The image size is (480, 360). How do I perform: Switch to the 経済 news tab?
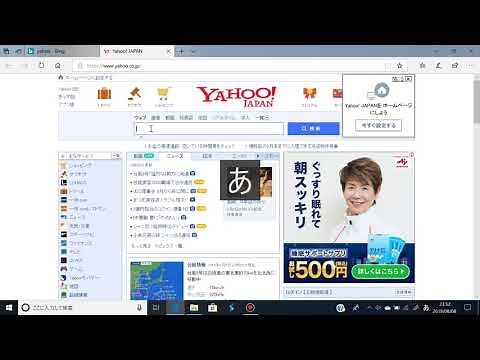tap(207, 156)
